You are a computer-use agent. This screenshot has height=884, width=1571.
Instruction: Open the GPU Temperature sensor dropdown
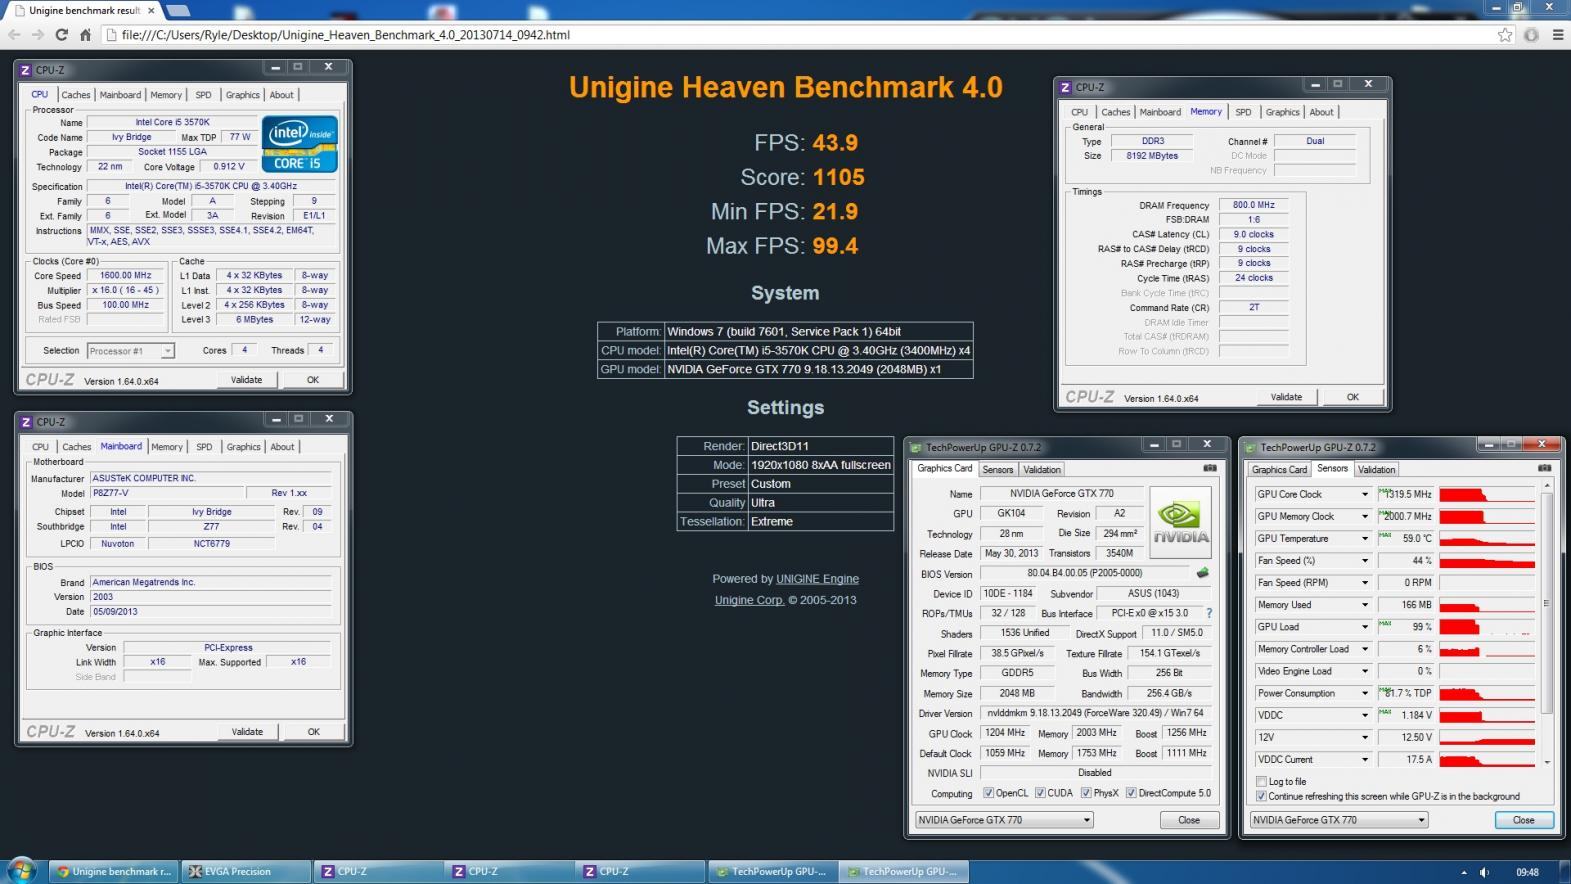click(x=1364, y=538)
